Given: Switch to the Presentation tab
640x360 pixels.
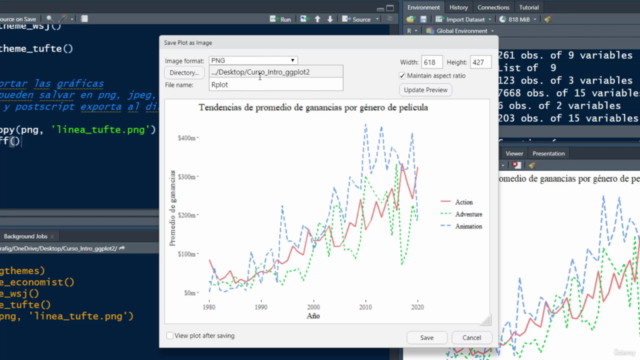Looking at the screenshot, I should pyautogui.click(x=548, y=153).
